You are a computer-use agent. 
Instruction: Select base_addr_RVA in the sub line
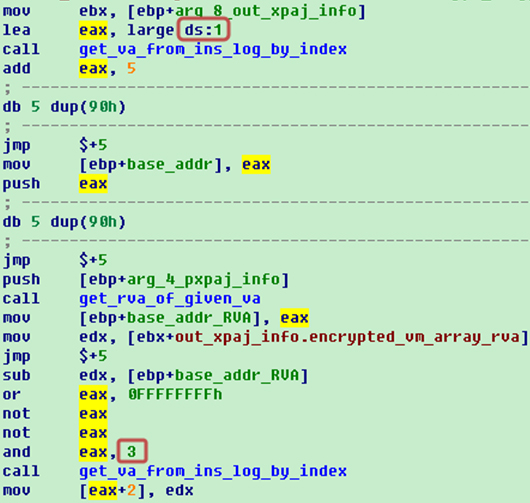(237, 376)
